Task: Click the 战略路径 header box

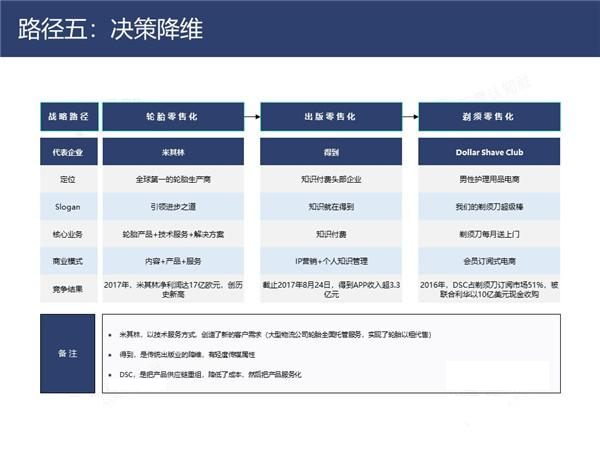Action: (67, 117)
